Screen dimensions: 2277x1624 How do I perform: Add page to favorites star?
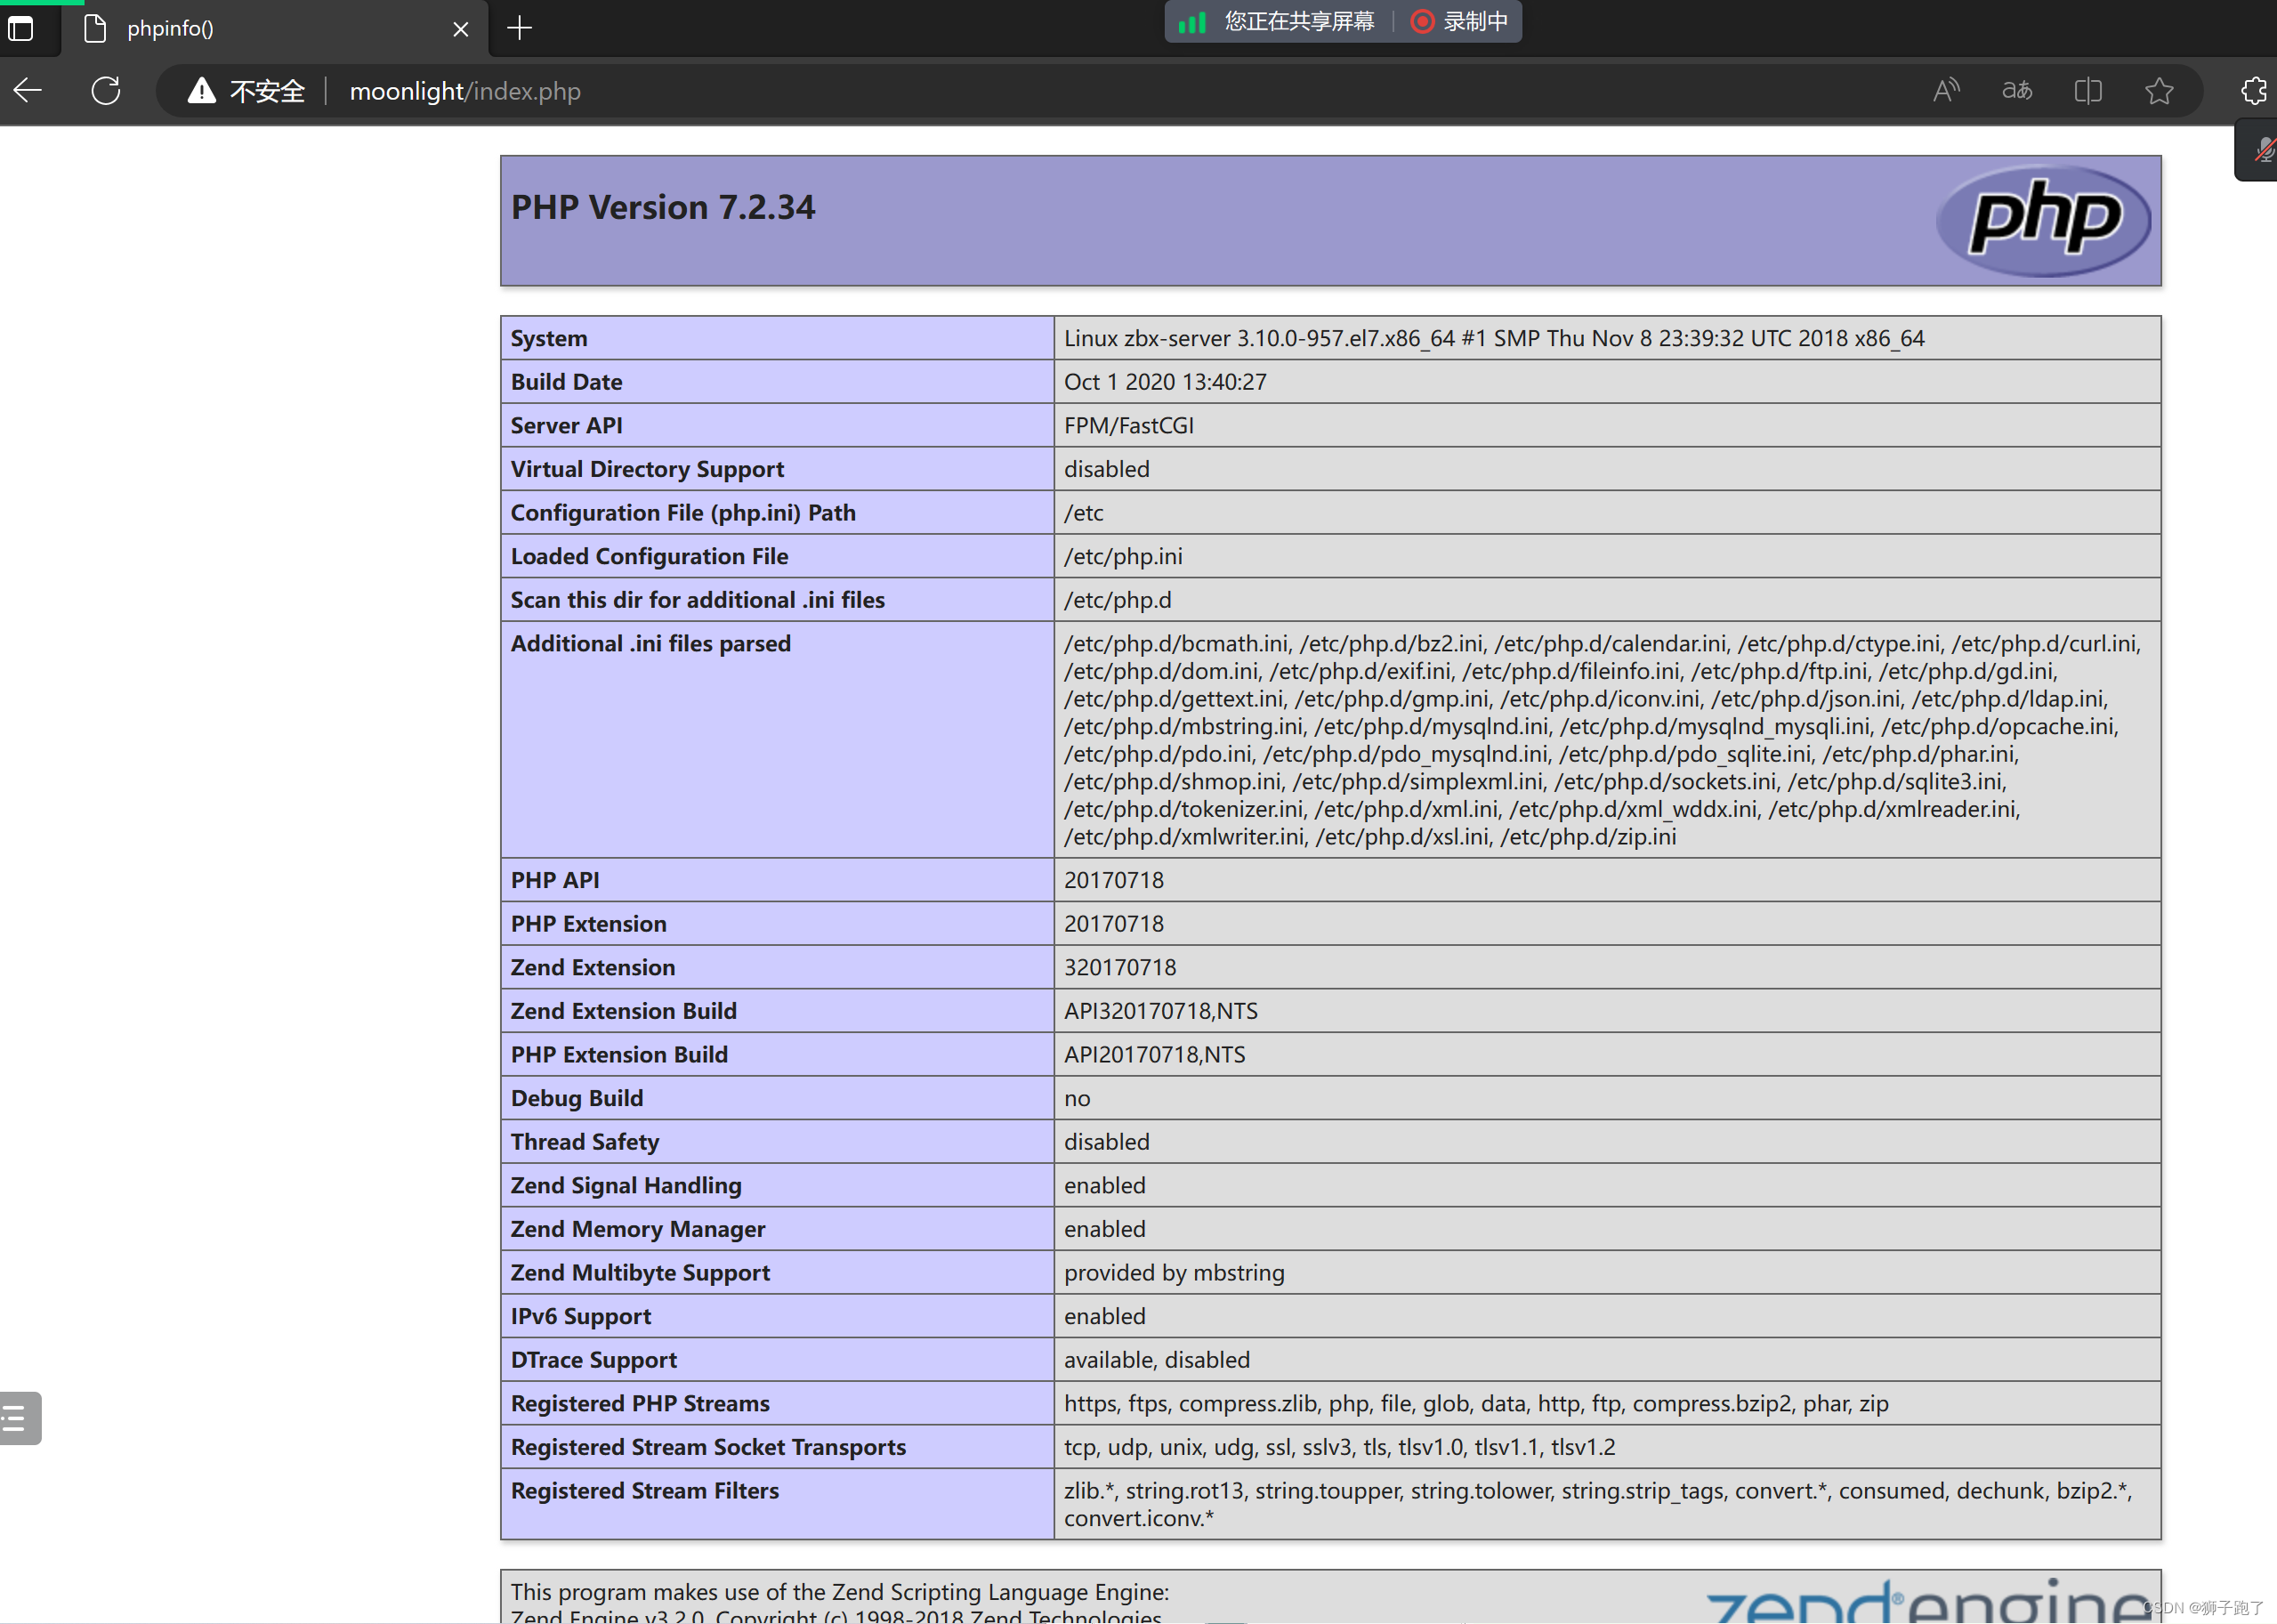[x=2159, y=91]
